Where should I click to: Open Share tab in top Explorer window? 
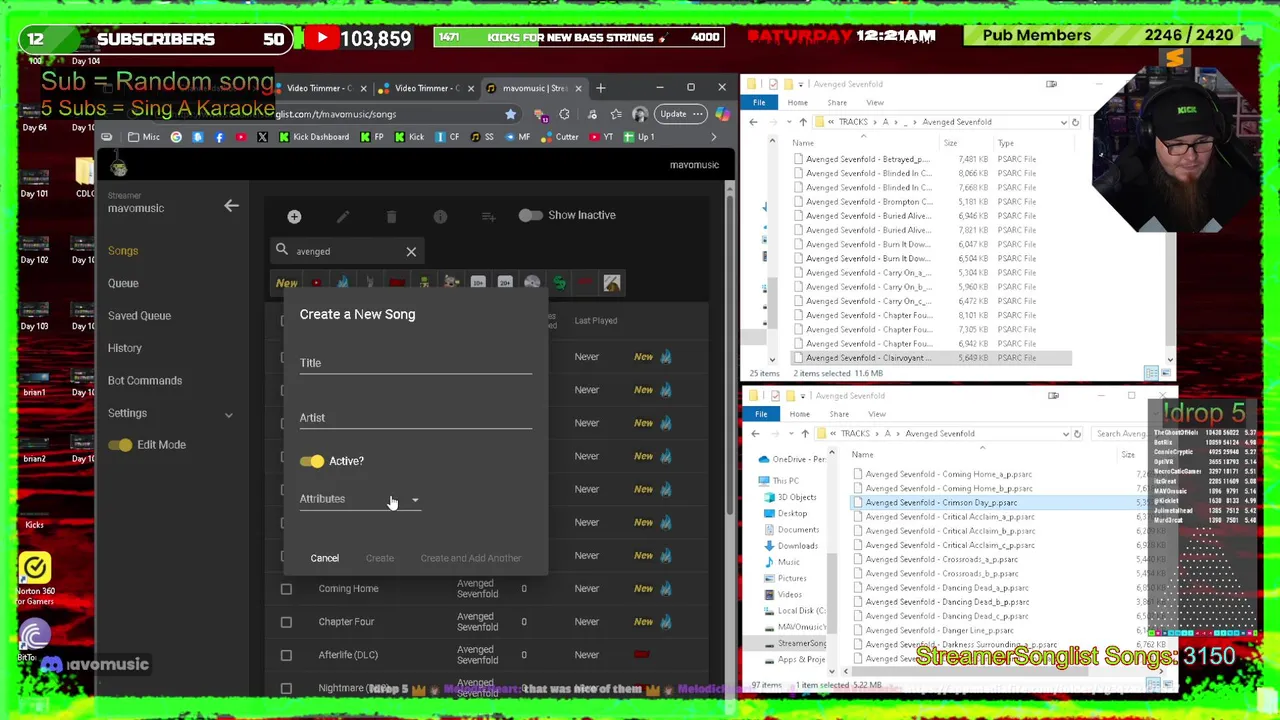837,103
